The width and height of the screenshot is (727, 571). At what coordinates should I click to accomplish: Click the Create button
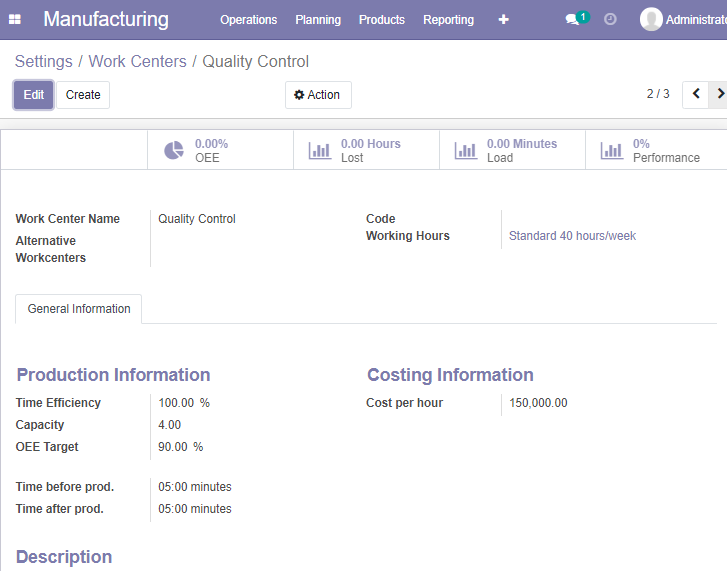[83, 95]
